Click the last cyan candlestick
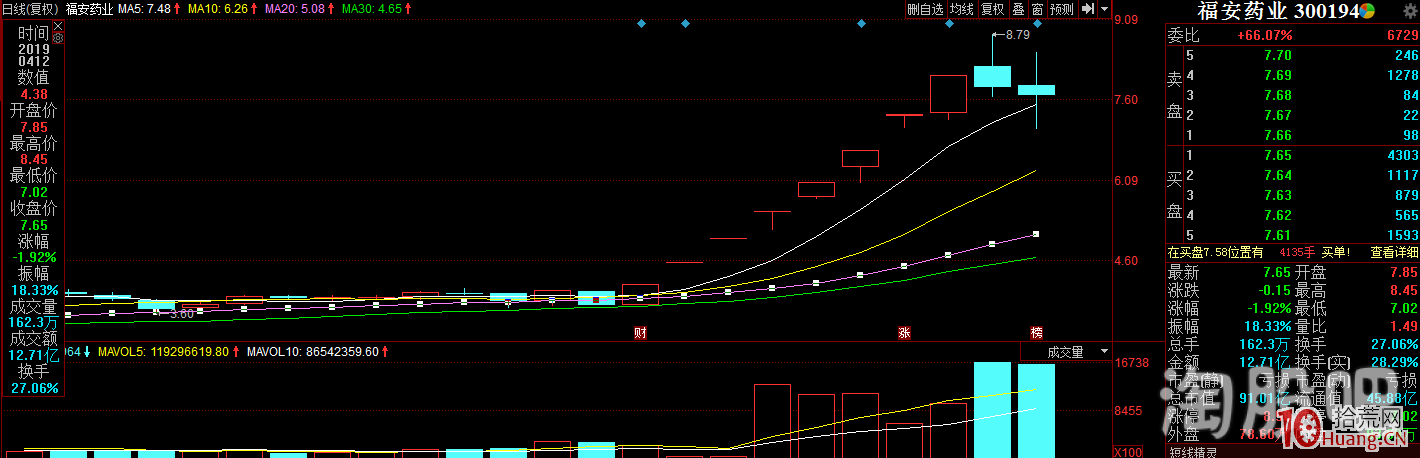Screen dimensions: 1420x458 pos(1036,90)
